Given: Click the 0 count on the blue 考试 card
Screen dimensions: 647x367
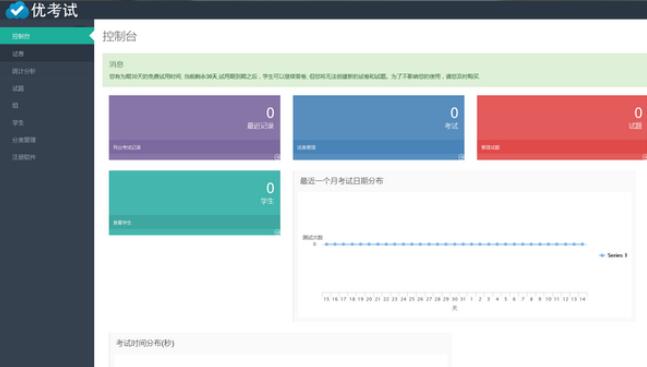Looking at the screenshot, I should pos(454,113).
